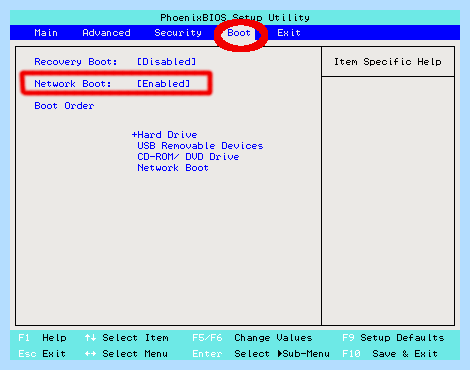Toggle the Network Boot [Enabled] value
The width and height of the screenshot is (470, 370).
(164, 84)
